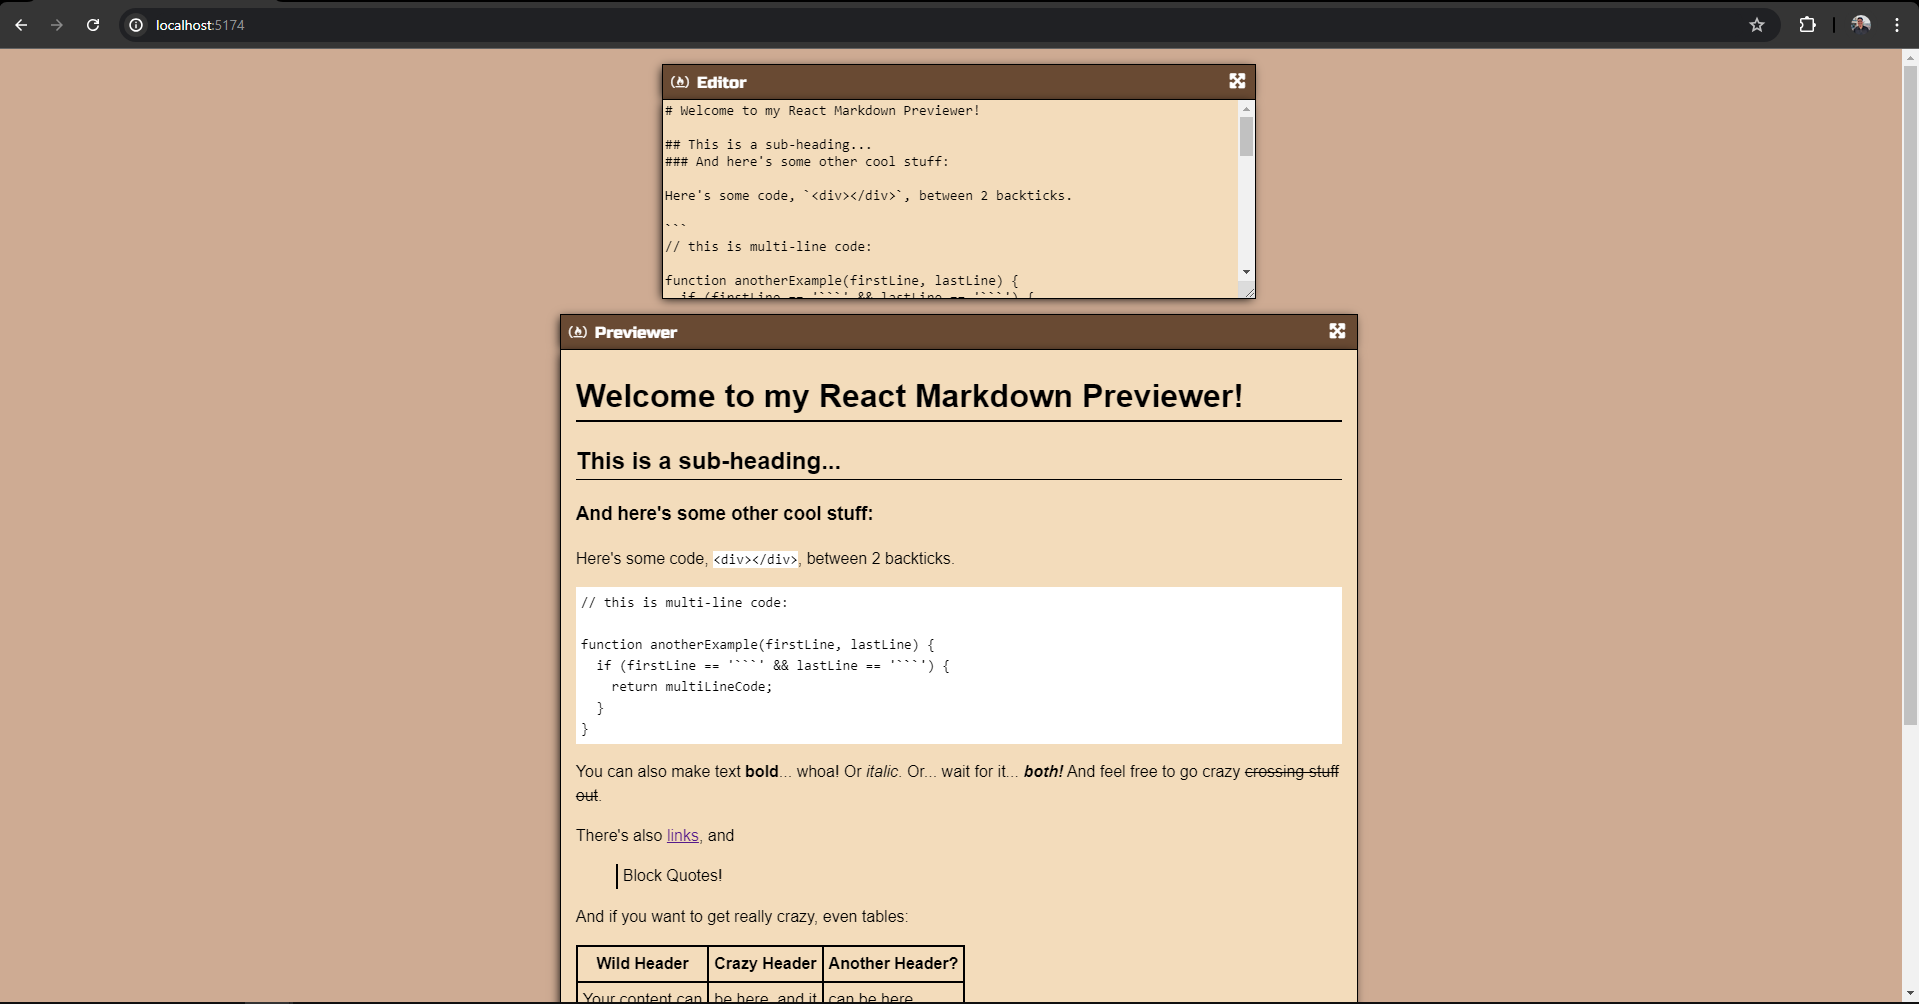Maximize the Editor panel with expand icon
Image resolution: width=1919 pixels, height=1004 pixels.
1237,81
